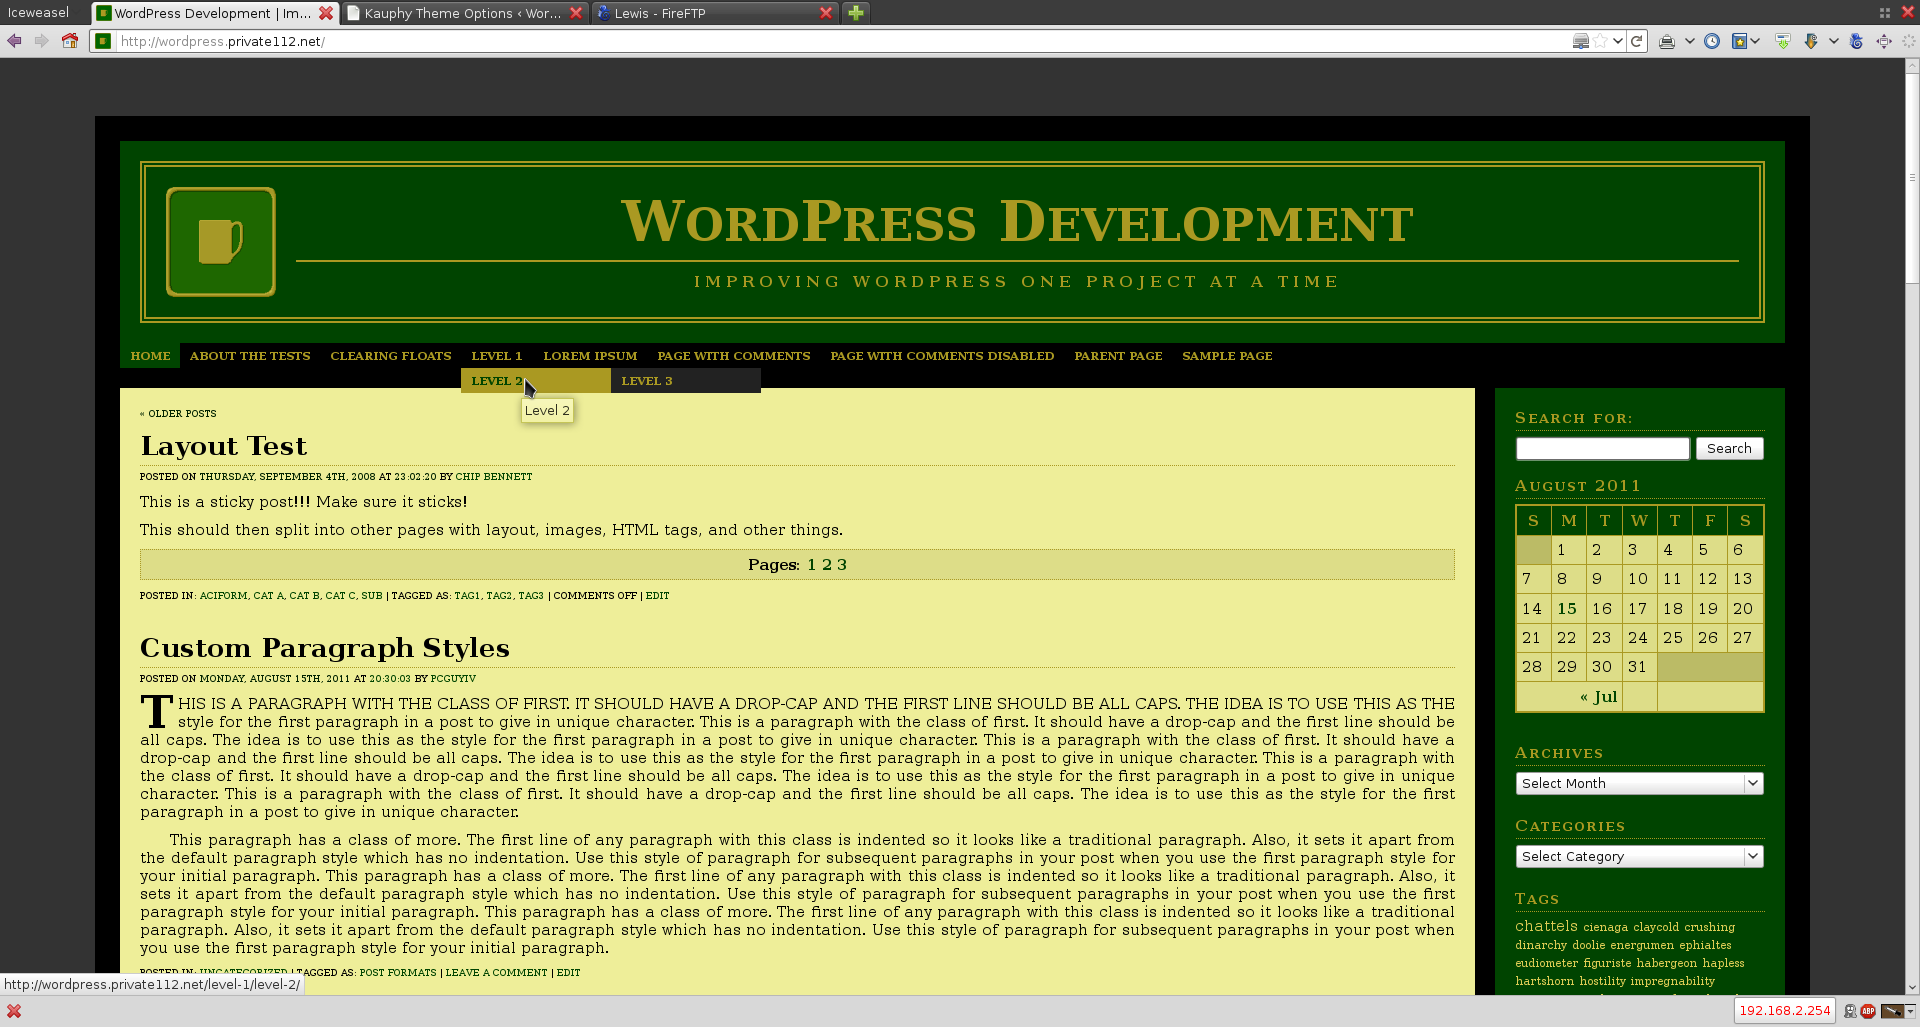Expand the address bar autocomplete arrow
1920x1027 pixels.
tap(1617, 41)
